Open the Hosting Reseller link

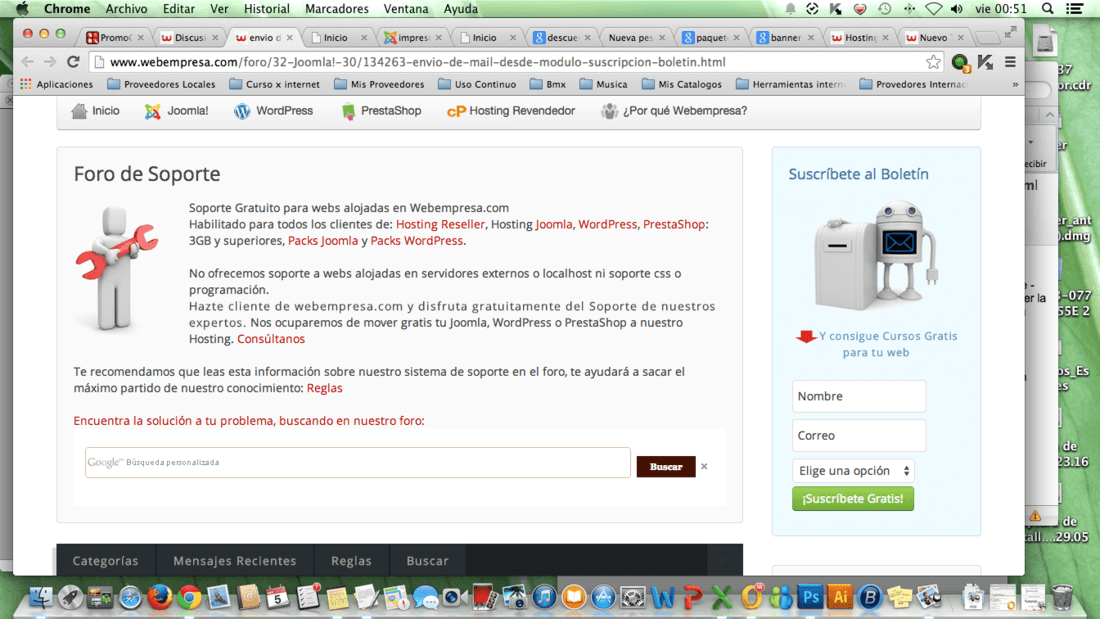[x=440, y=224]
